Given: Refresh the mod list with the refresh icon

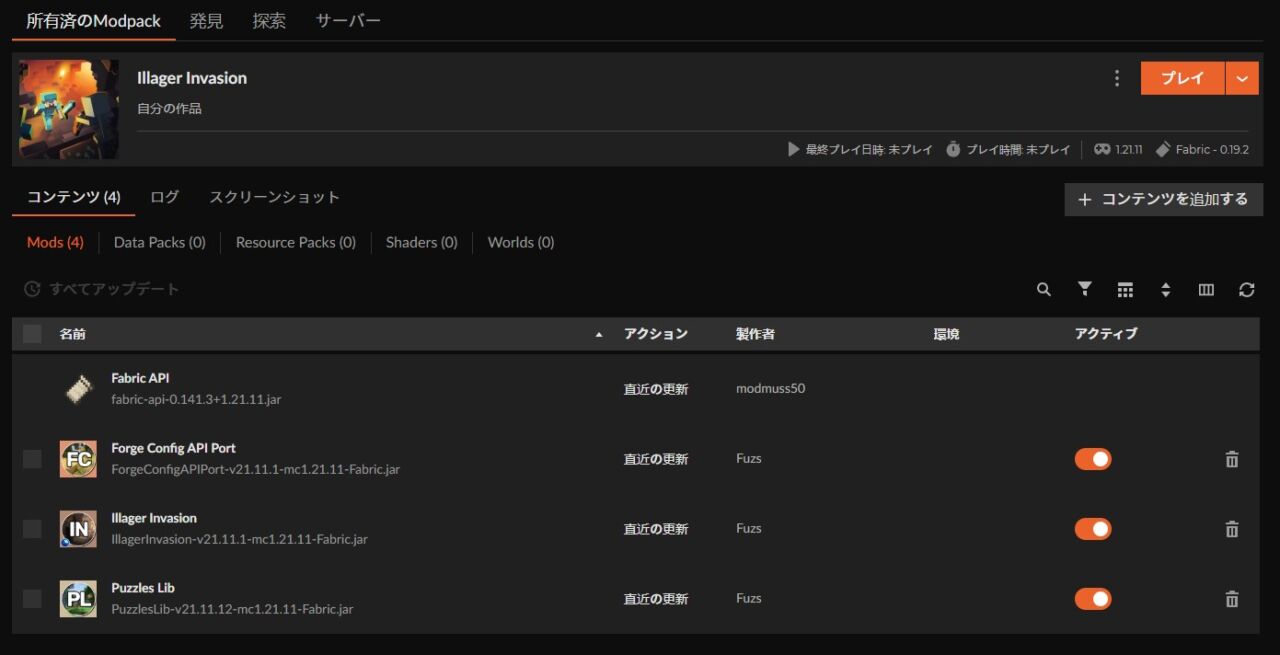Looking at the screenshot, I should point(1246,289).
